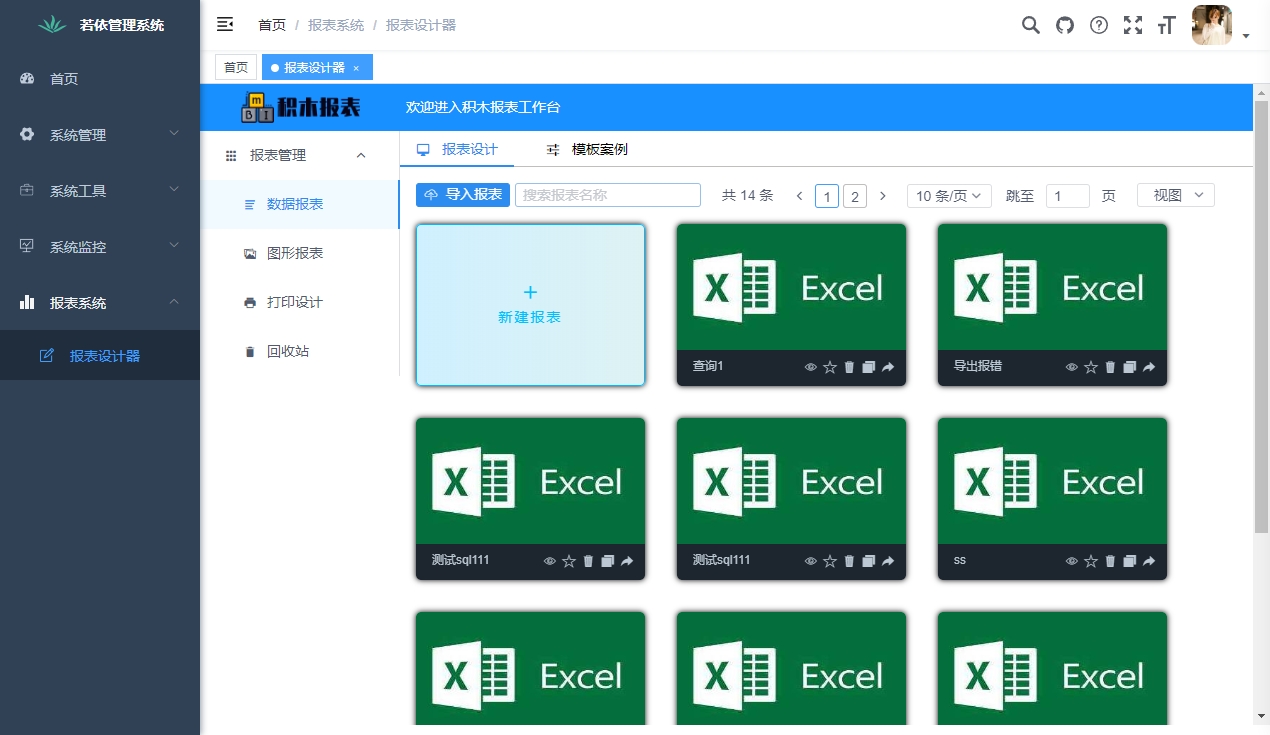Image resolution: width=1270 pixels, height=735 pixels.
Task: Delete the 导出报错 report
Action: point(1110,367)
